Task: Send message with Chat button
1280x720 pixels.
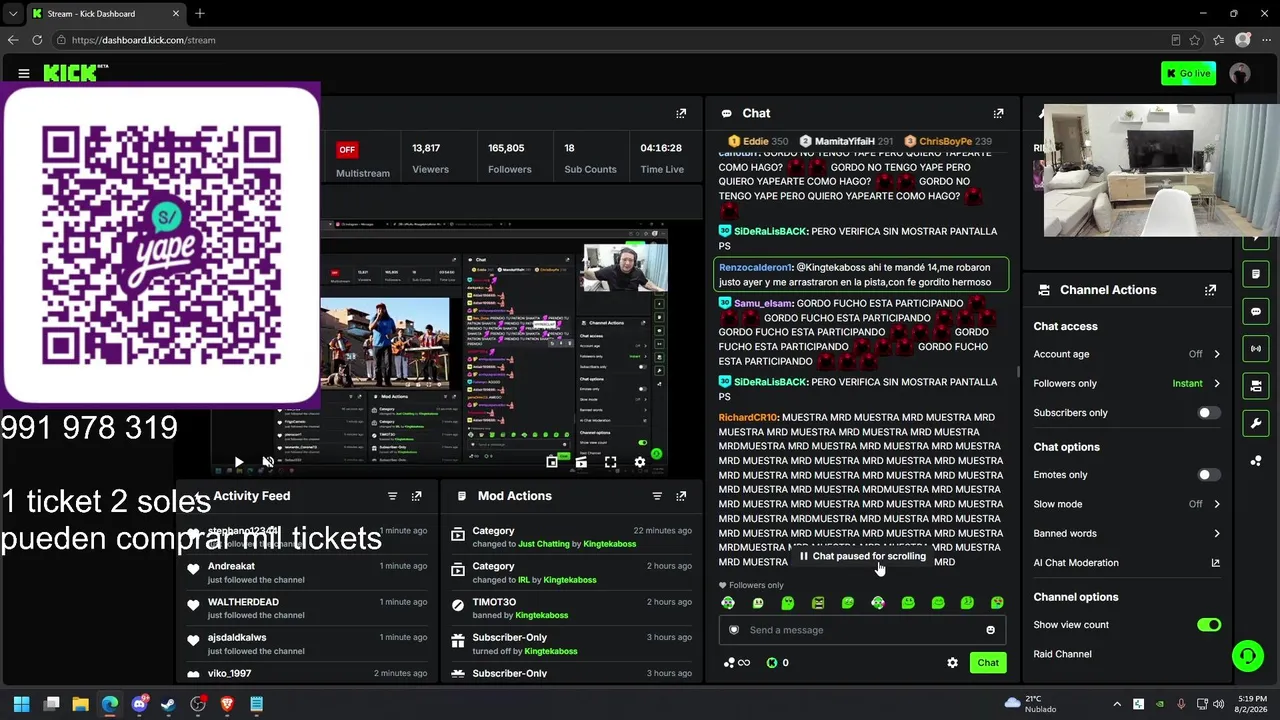Action: pyautogui.click(x=988, y=663)
